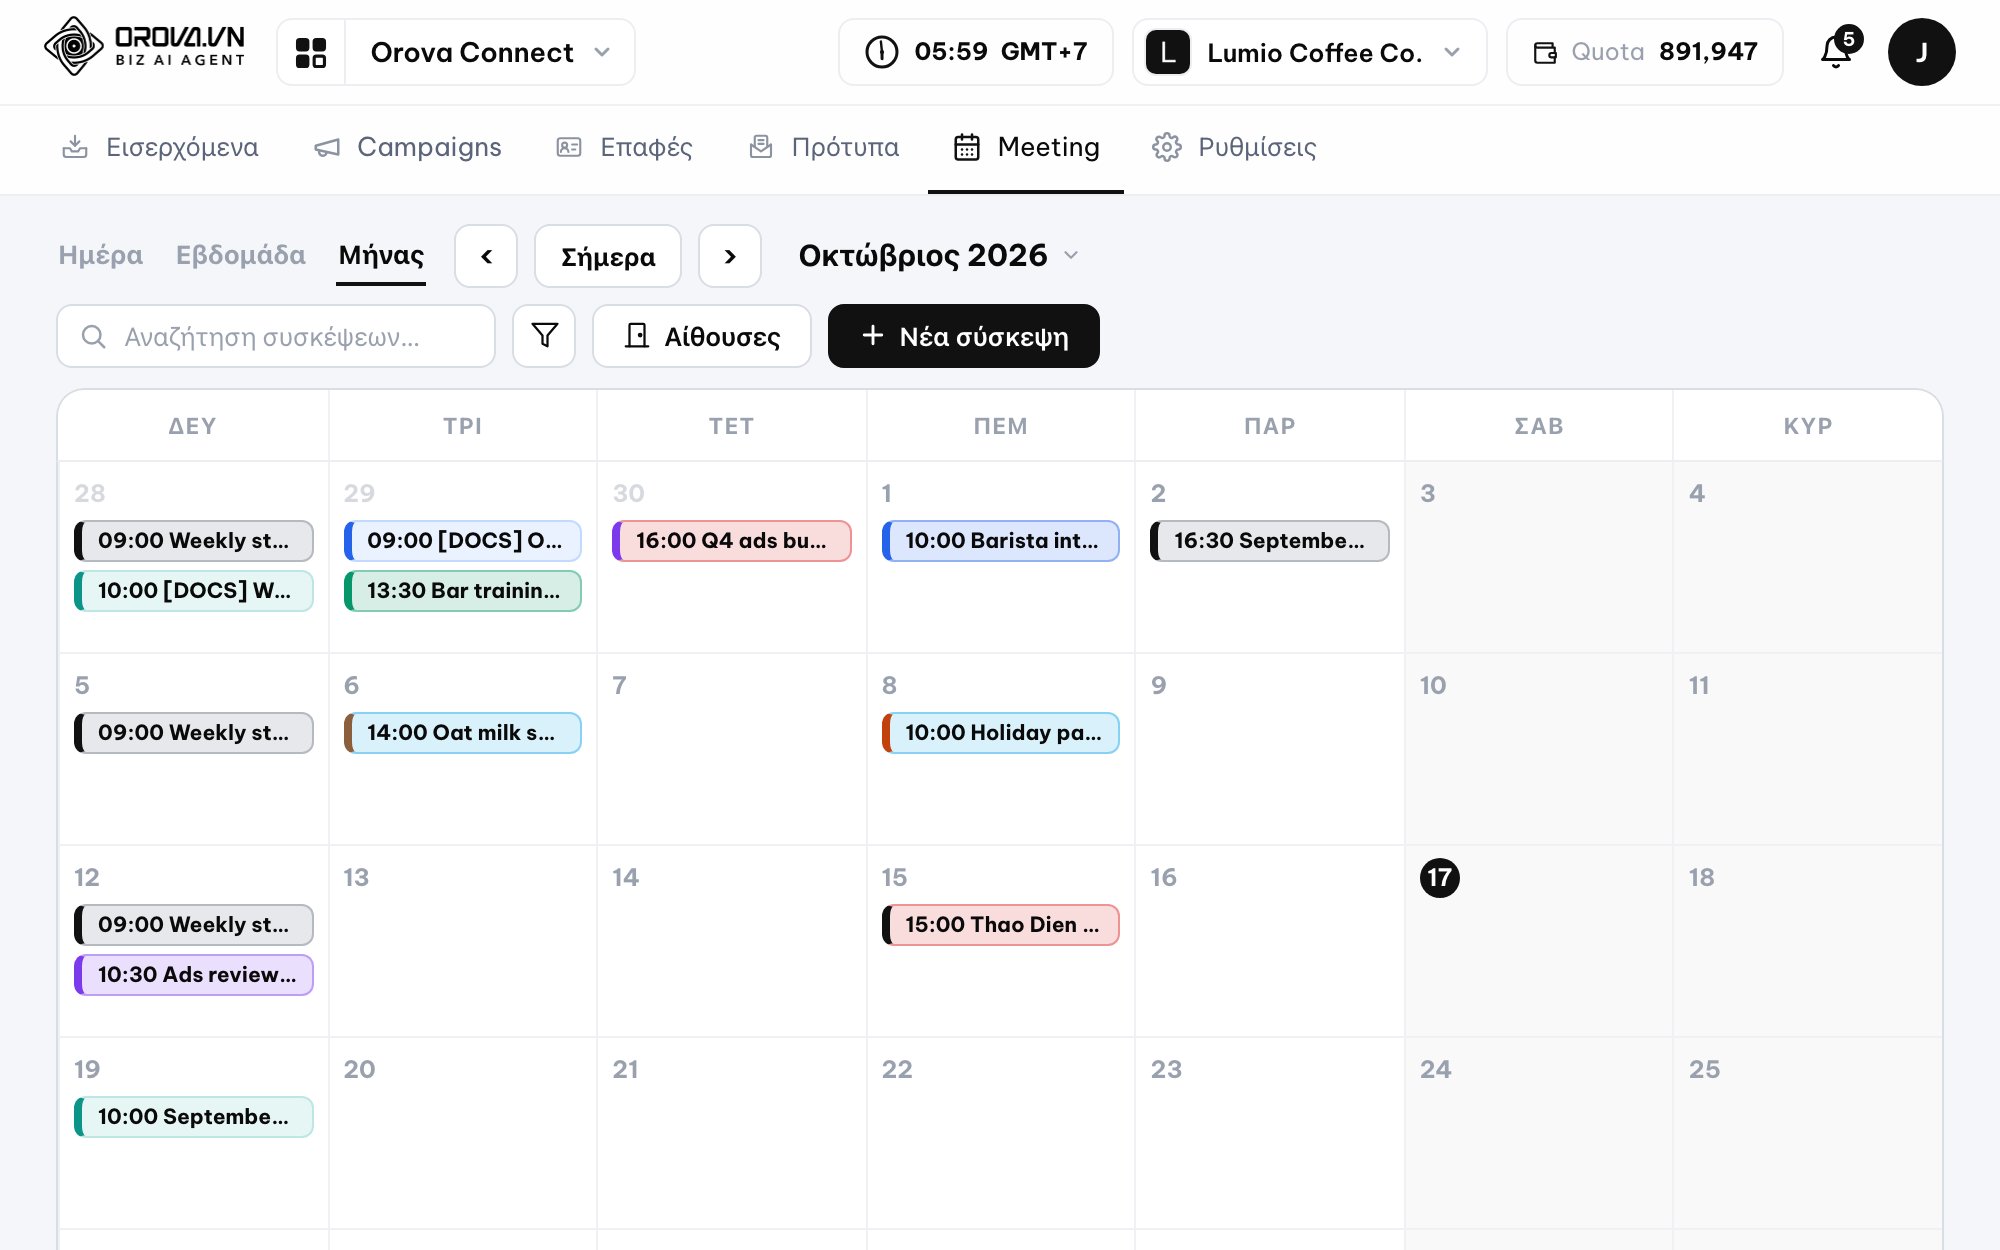Open 15:00 Thao Dien event

click(x=1001, y=925)
